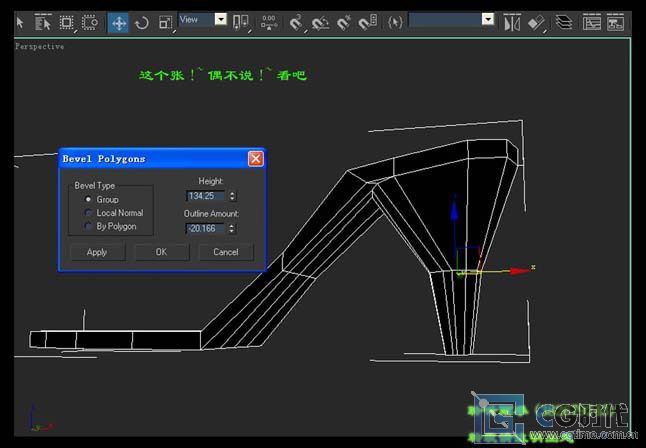Toggle Spinner Snap icon
646x448 pixels.
367,23
